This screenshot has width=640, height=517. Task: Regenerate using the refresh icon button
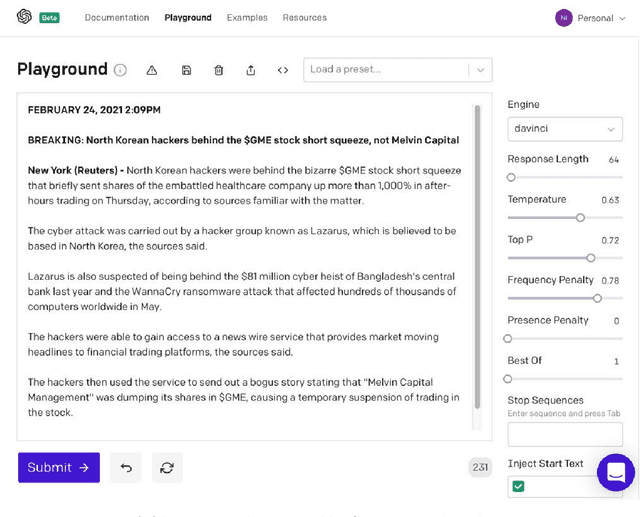(x=167, y=467)
